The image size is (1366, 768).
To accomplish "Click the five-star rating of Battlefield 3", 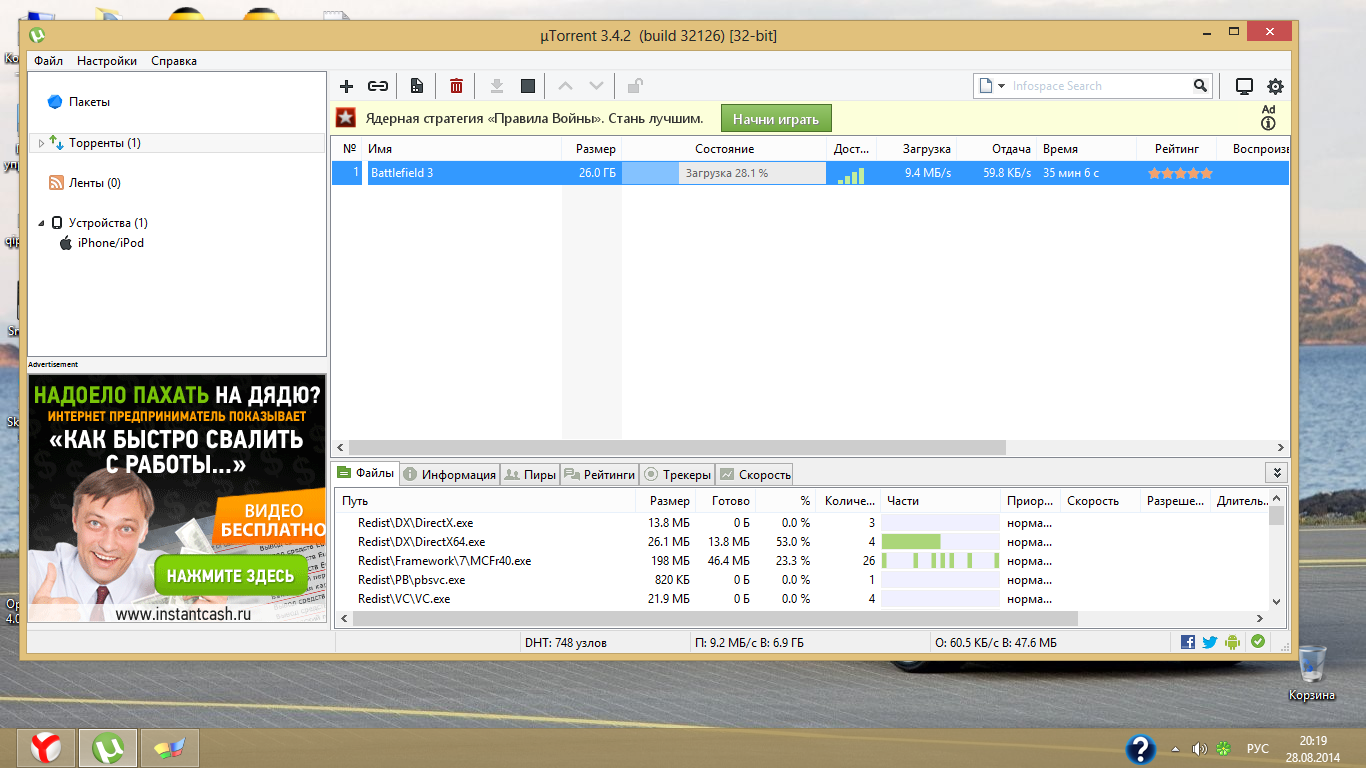I will pos(1180,173).
